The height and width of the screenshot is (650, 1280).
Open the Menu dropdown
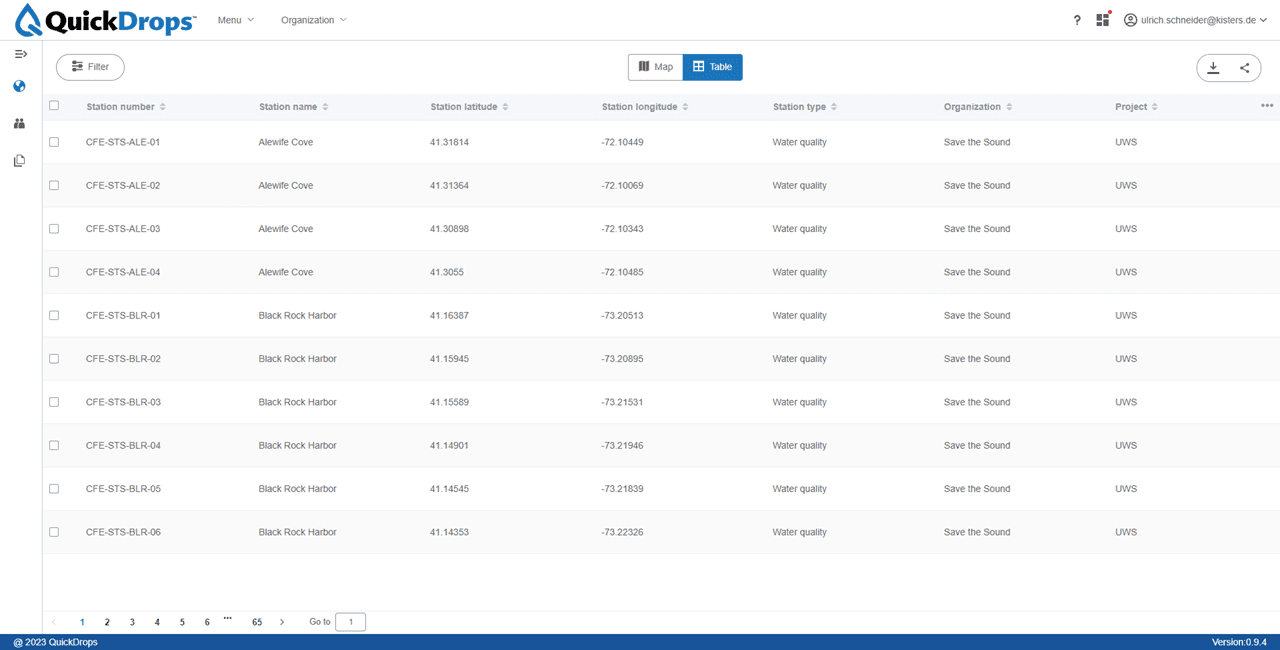point(236,20)
